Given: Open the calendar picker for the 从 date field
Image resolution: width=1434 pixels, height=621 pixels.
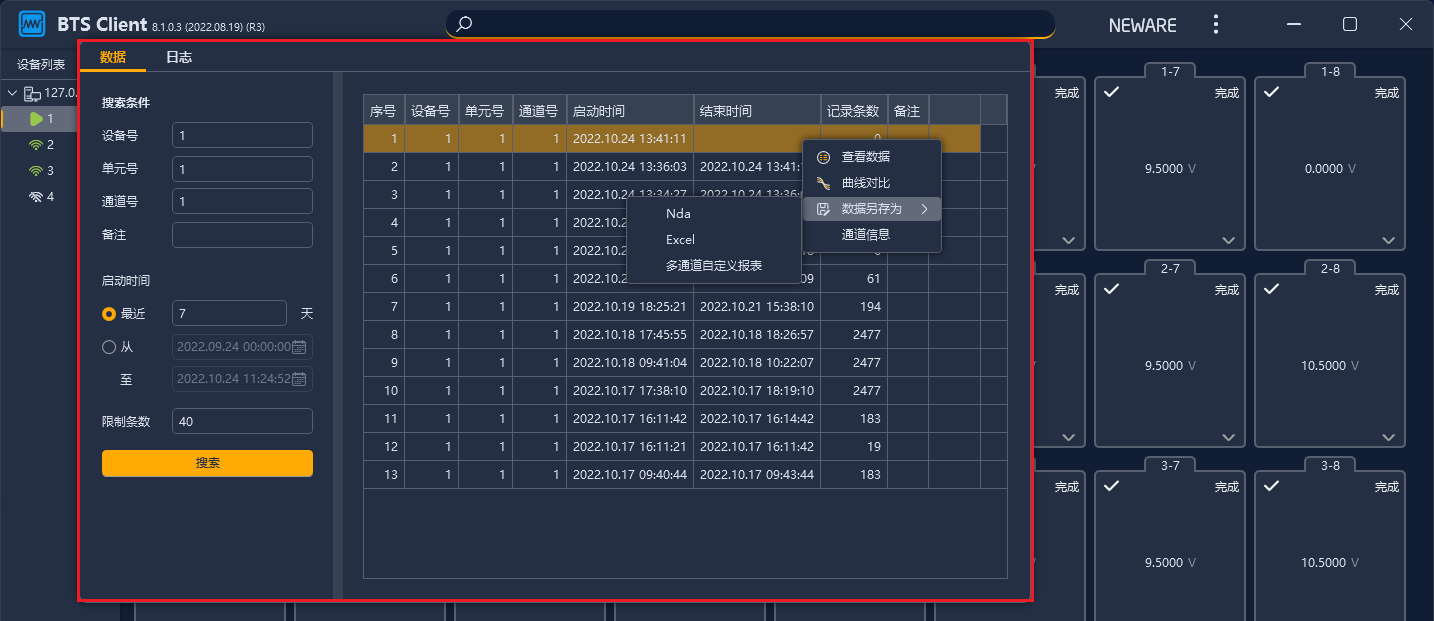Looking at the screenshot, I should coord(299,346).
